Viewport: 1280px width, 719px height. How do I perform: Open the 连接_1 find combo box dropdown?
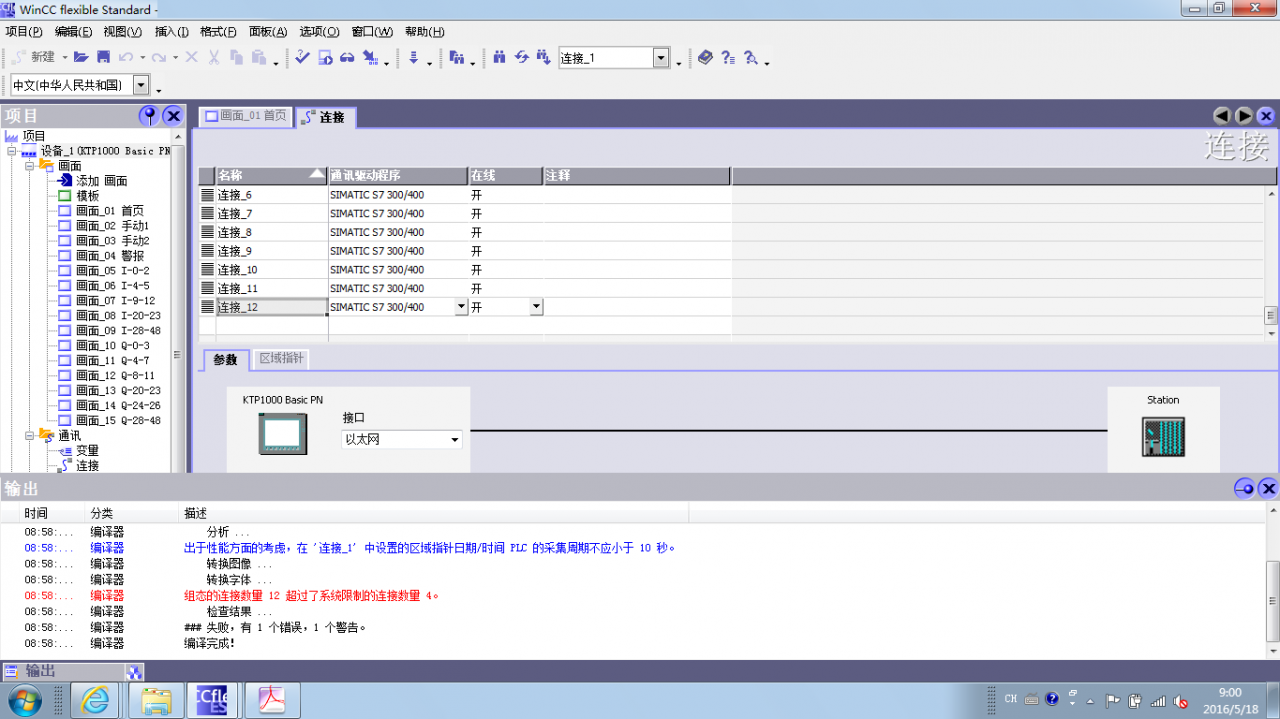(661, 58)
